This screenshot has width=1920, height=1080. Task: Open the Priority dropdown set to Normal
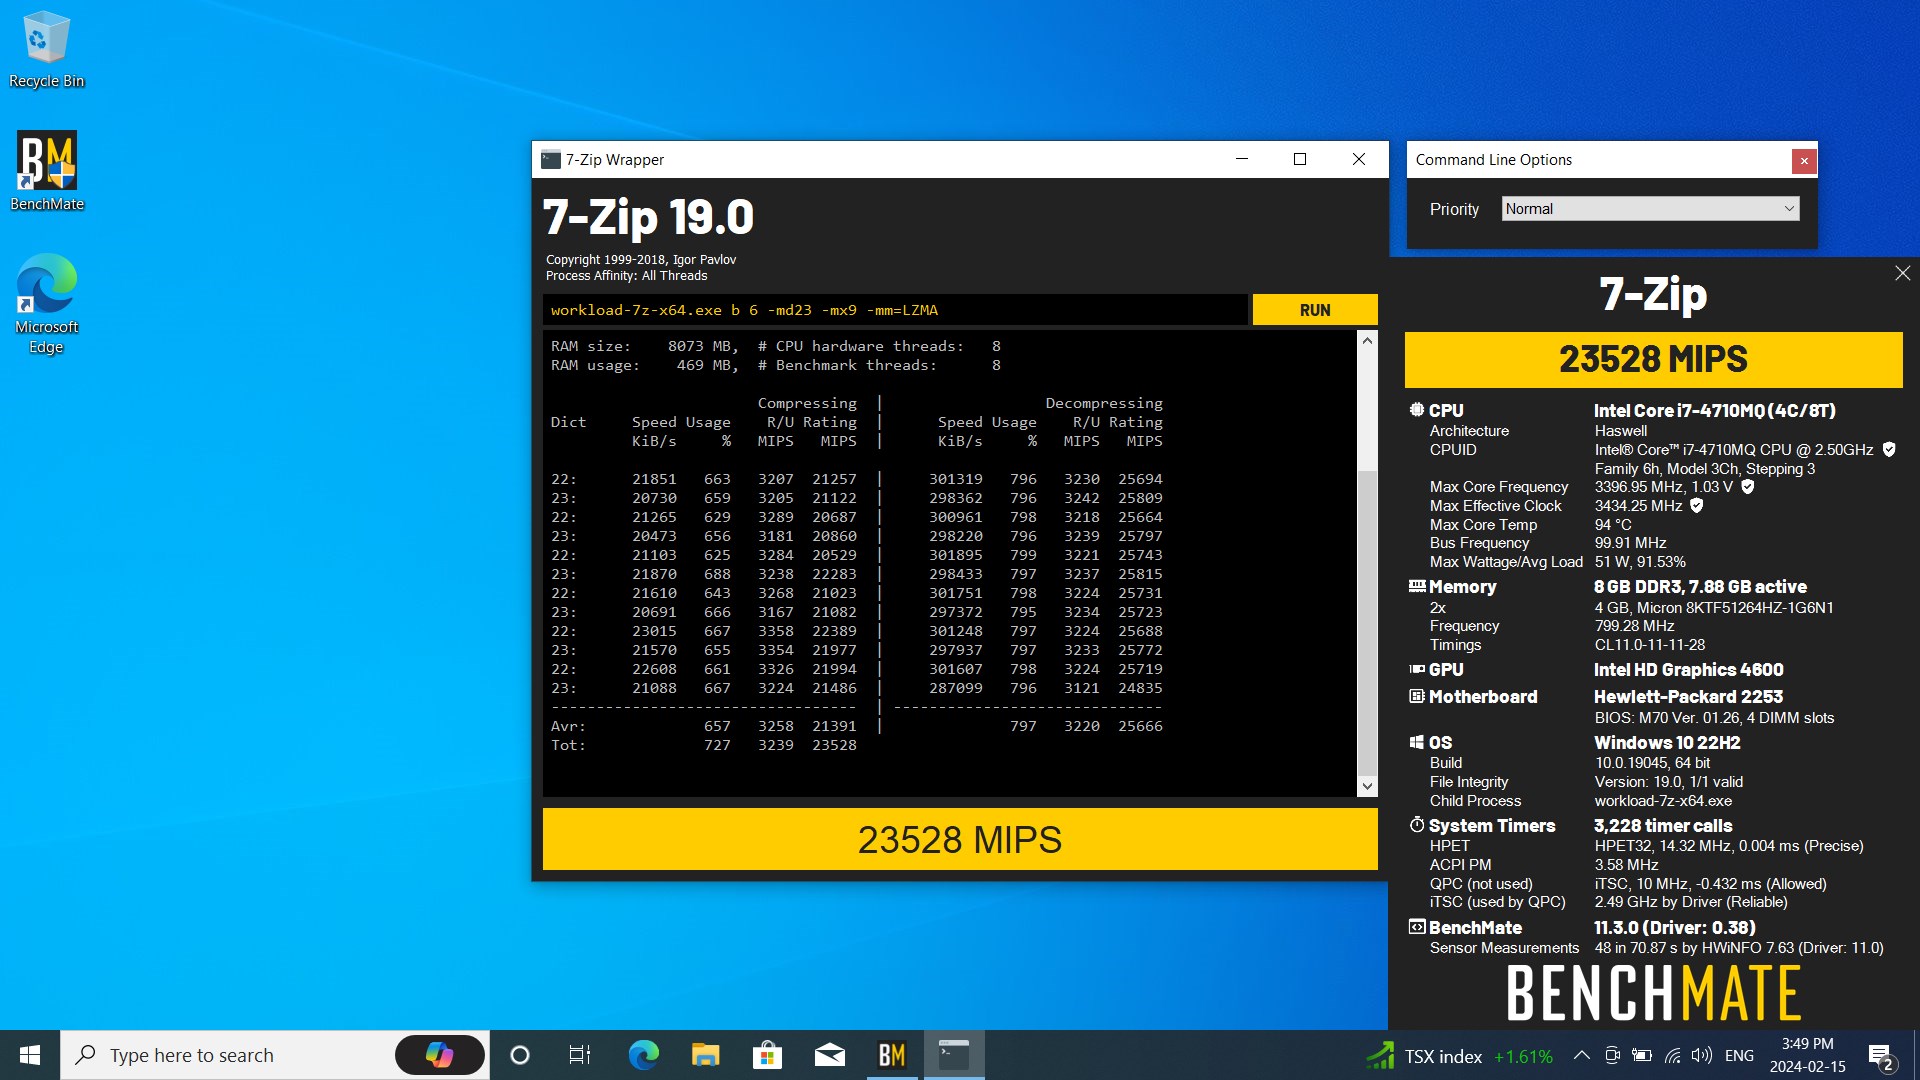tap(1650, 209)
